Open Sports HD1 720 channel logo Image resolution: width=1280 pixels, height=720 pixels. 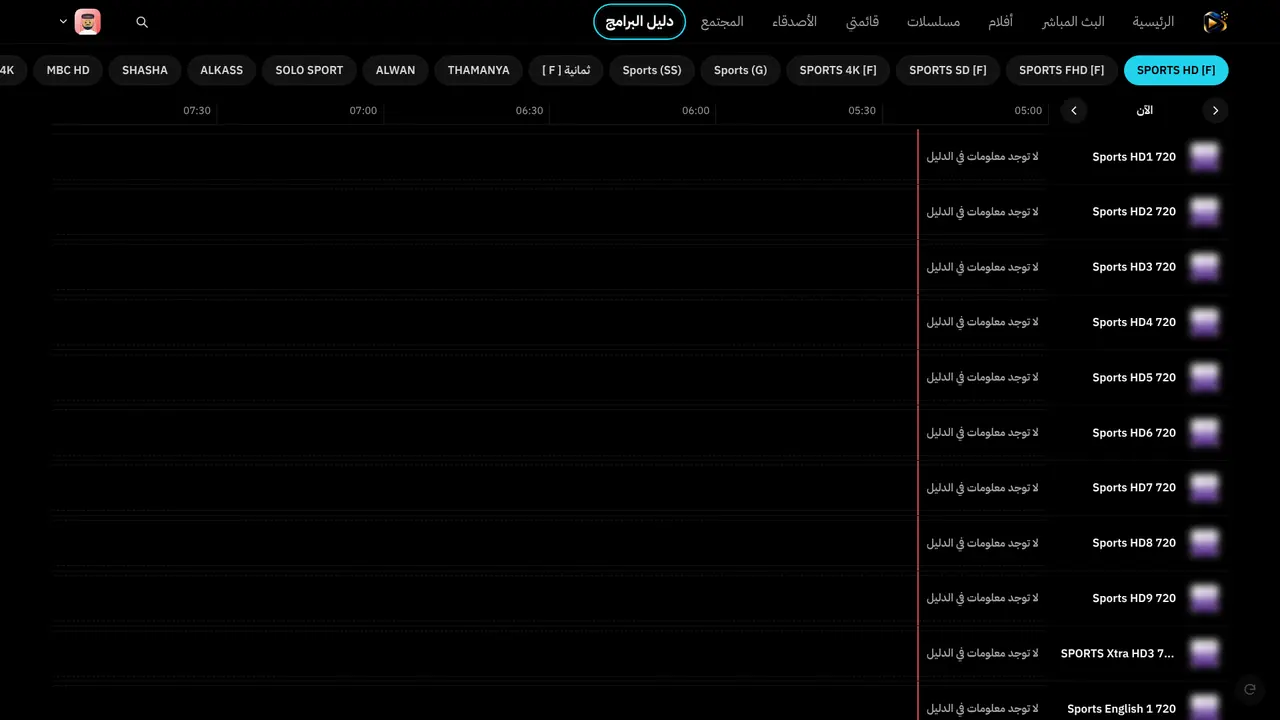(1204, 157)
